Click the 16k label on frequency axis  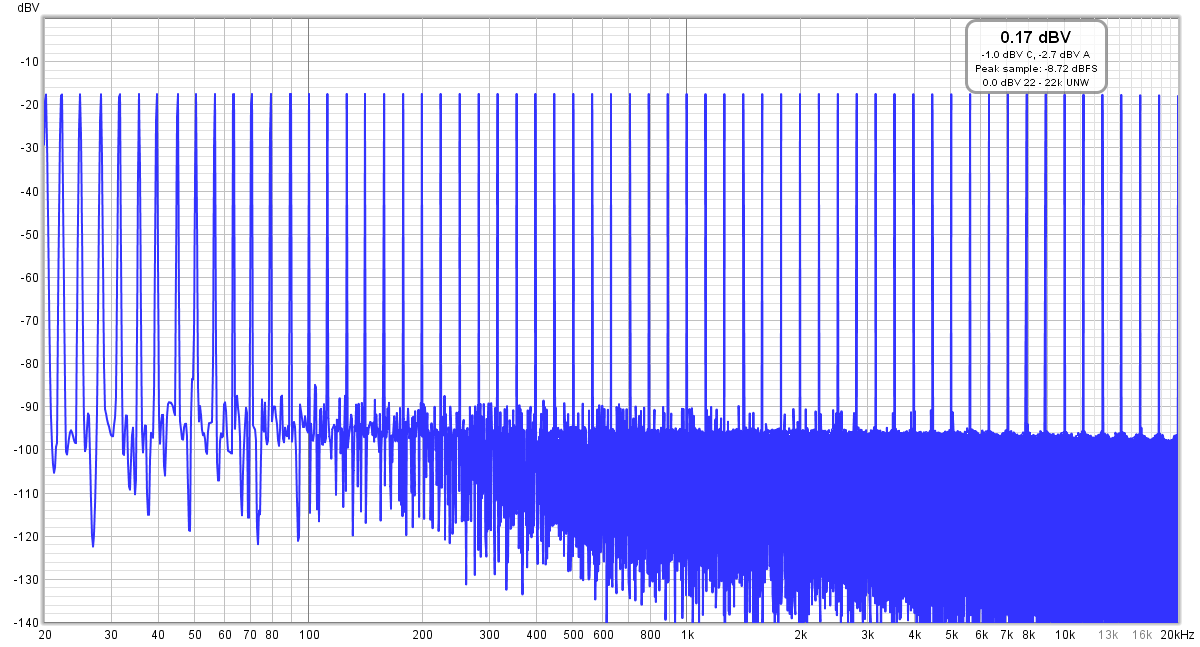[x=1142, y=635]
